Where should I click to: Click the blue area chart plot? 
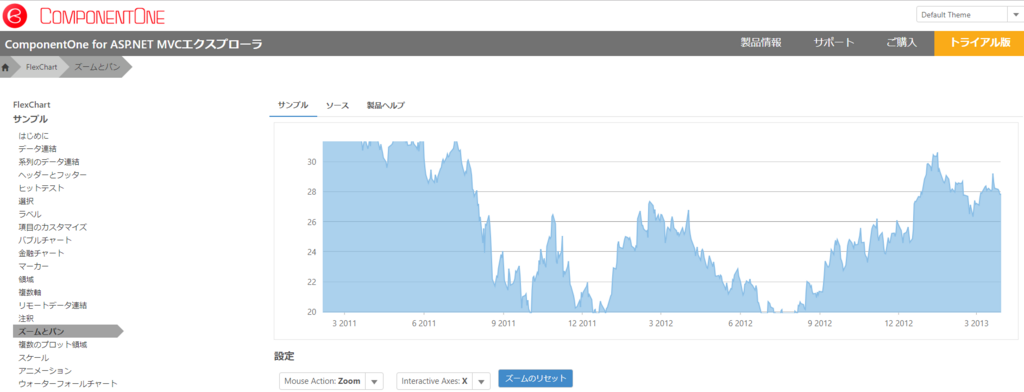tap(662, 227)
